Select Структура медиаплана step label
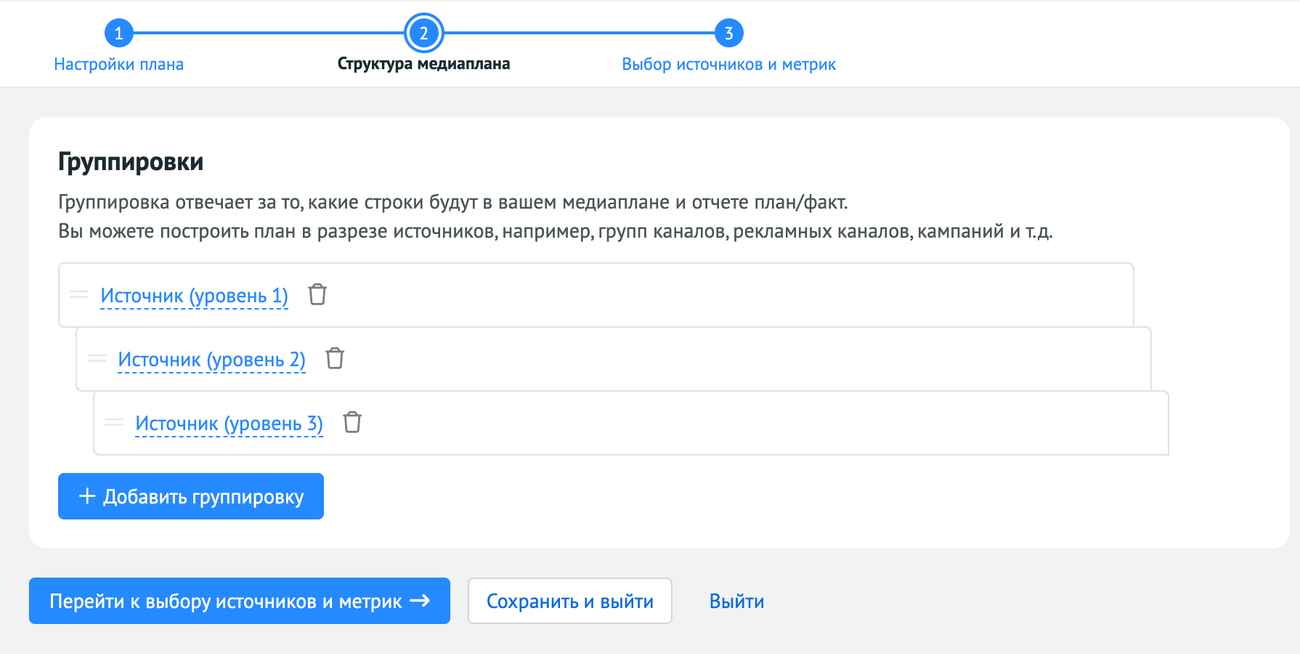Image resolution: width=1300 pixels, height=654 pixels. (424, 64)
